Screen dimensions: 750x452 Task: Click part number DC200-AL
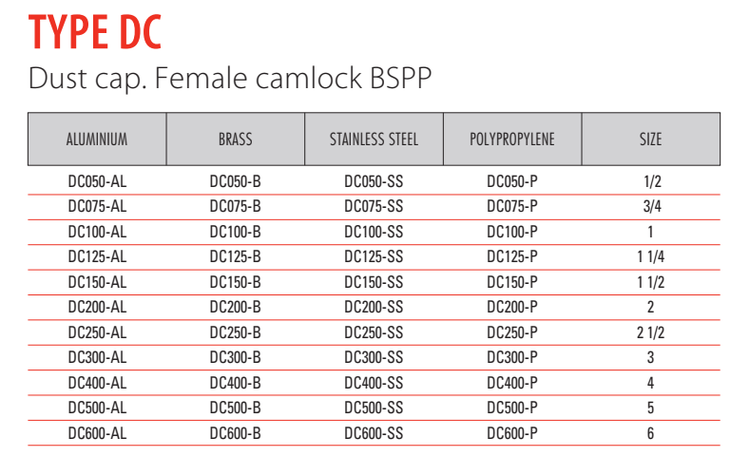(x=96, y=307)
